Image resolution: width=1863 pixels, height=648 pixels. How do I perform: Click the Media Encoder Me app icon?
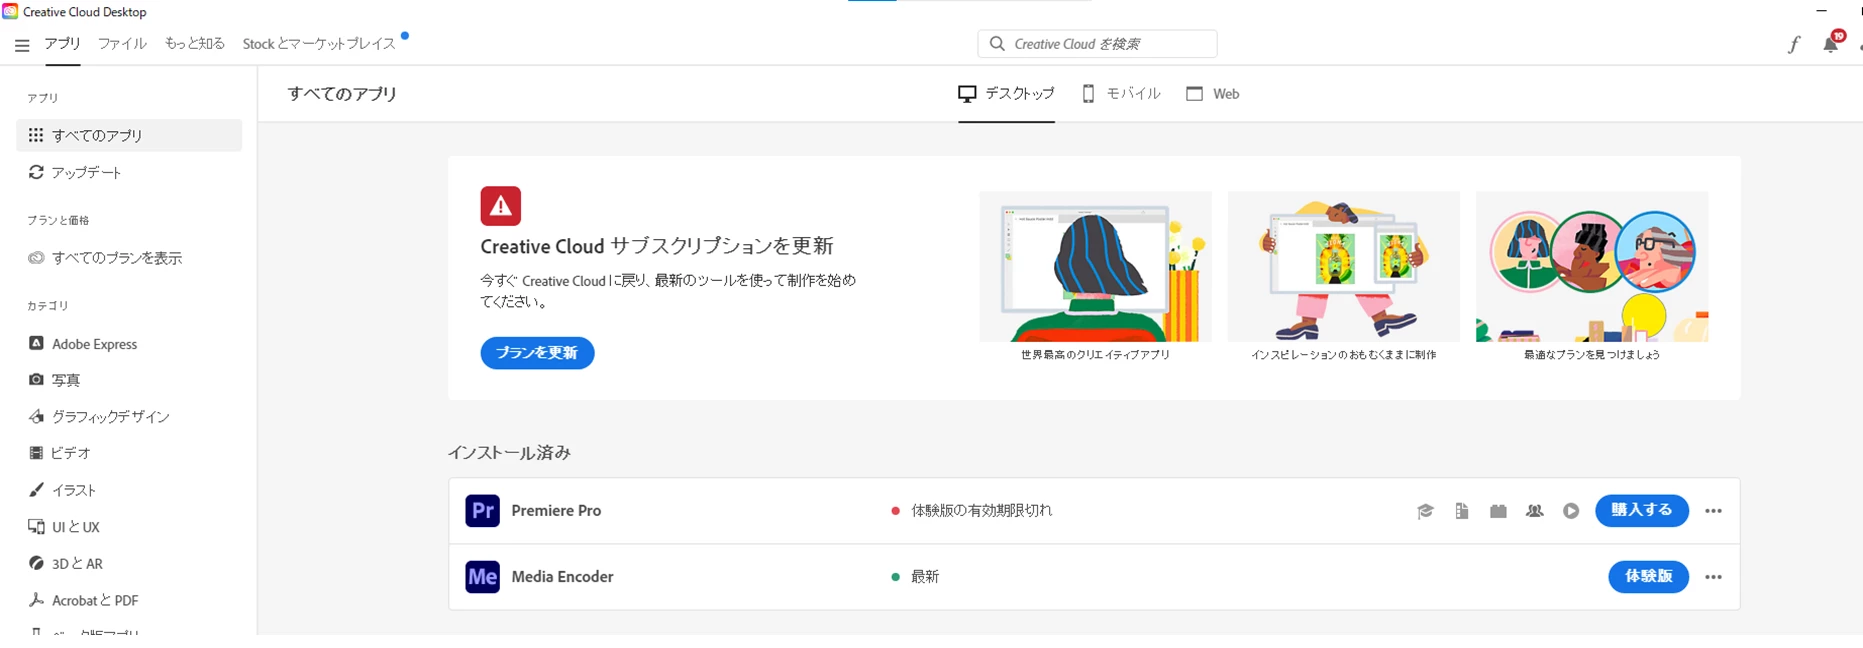pyautogui.click(x=483, y=577)
